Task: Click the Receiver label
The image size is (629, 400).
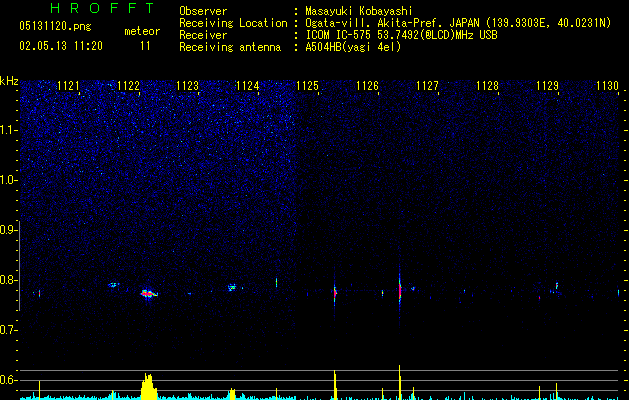Action: coord(203,35)
